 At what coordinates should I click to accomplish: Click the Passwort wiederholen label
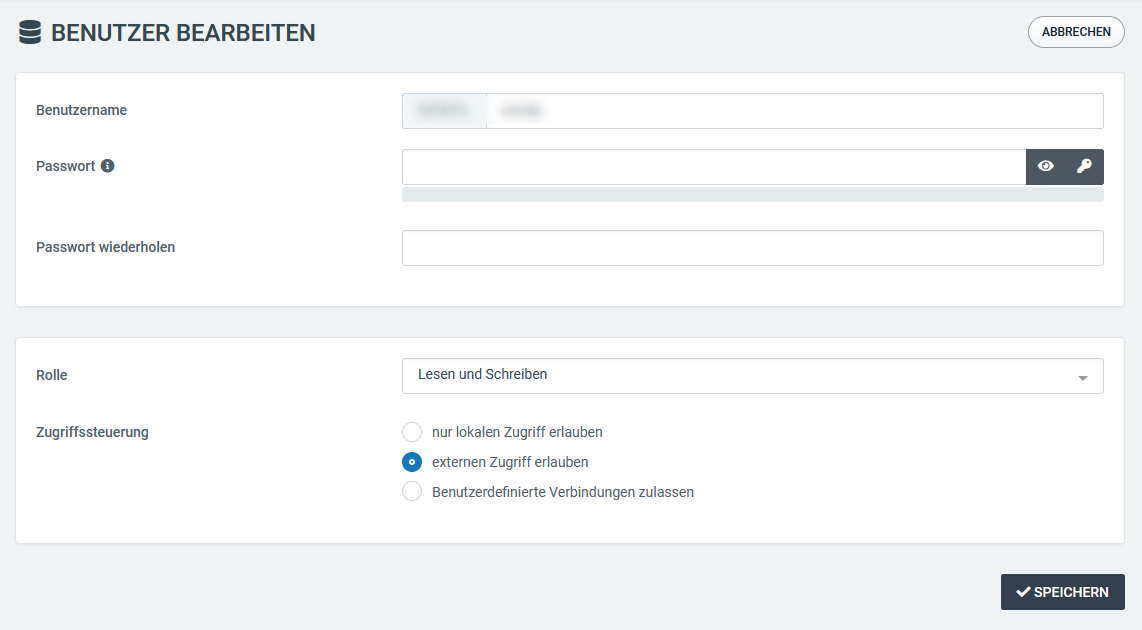tap(105, 247)
